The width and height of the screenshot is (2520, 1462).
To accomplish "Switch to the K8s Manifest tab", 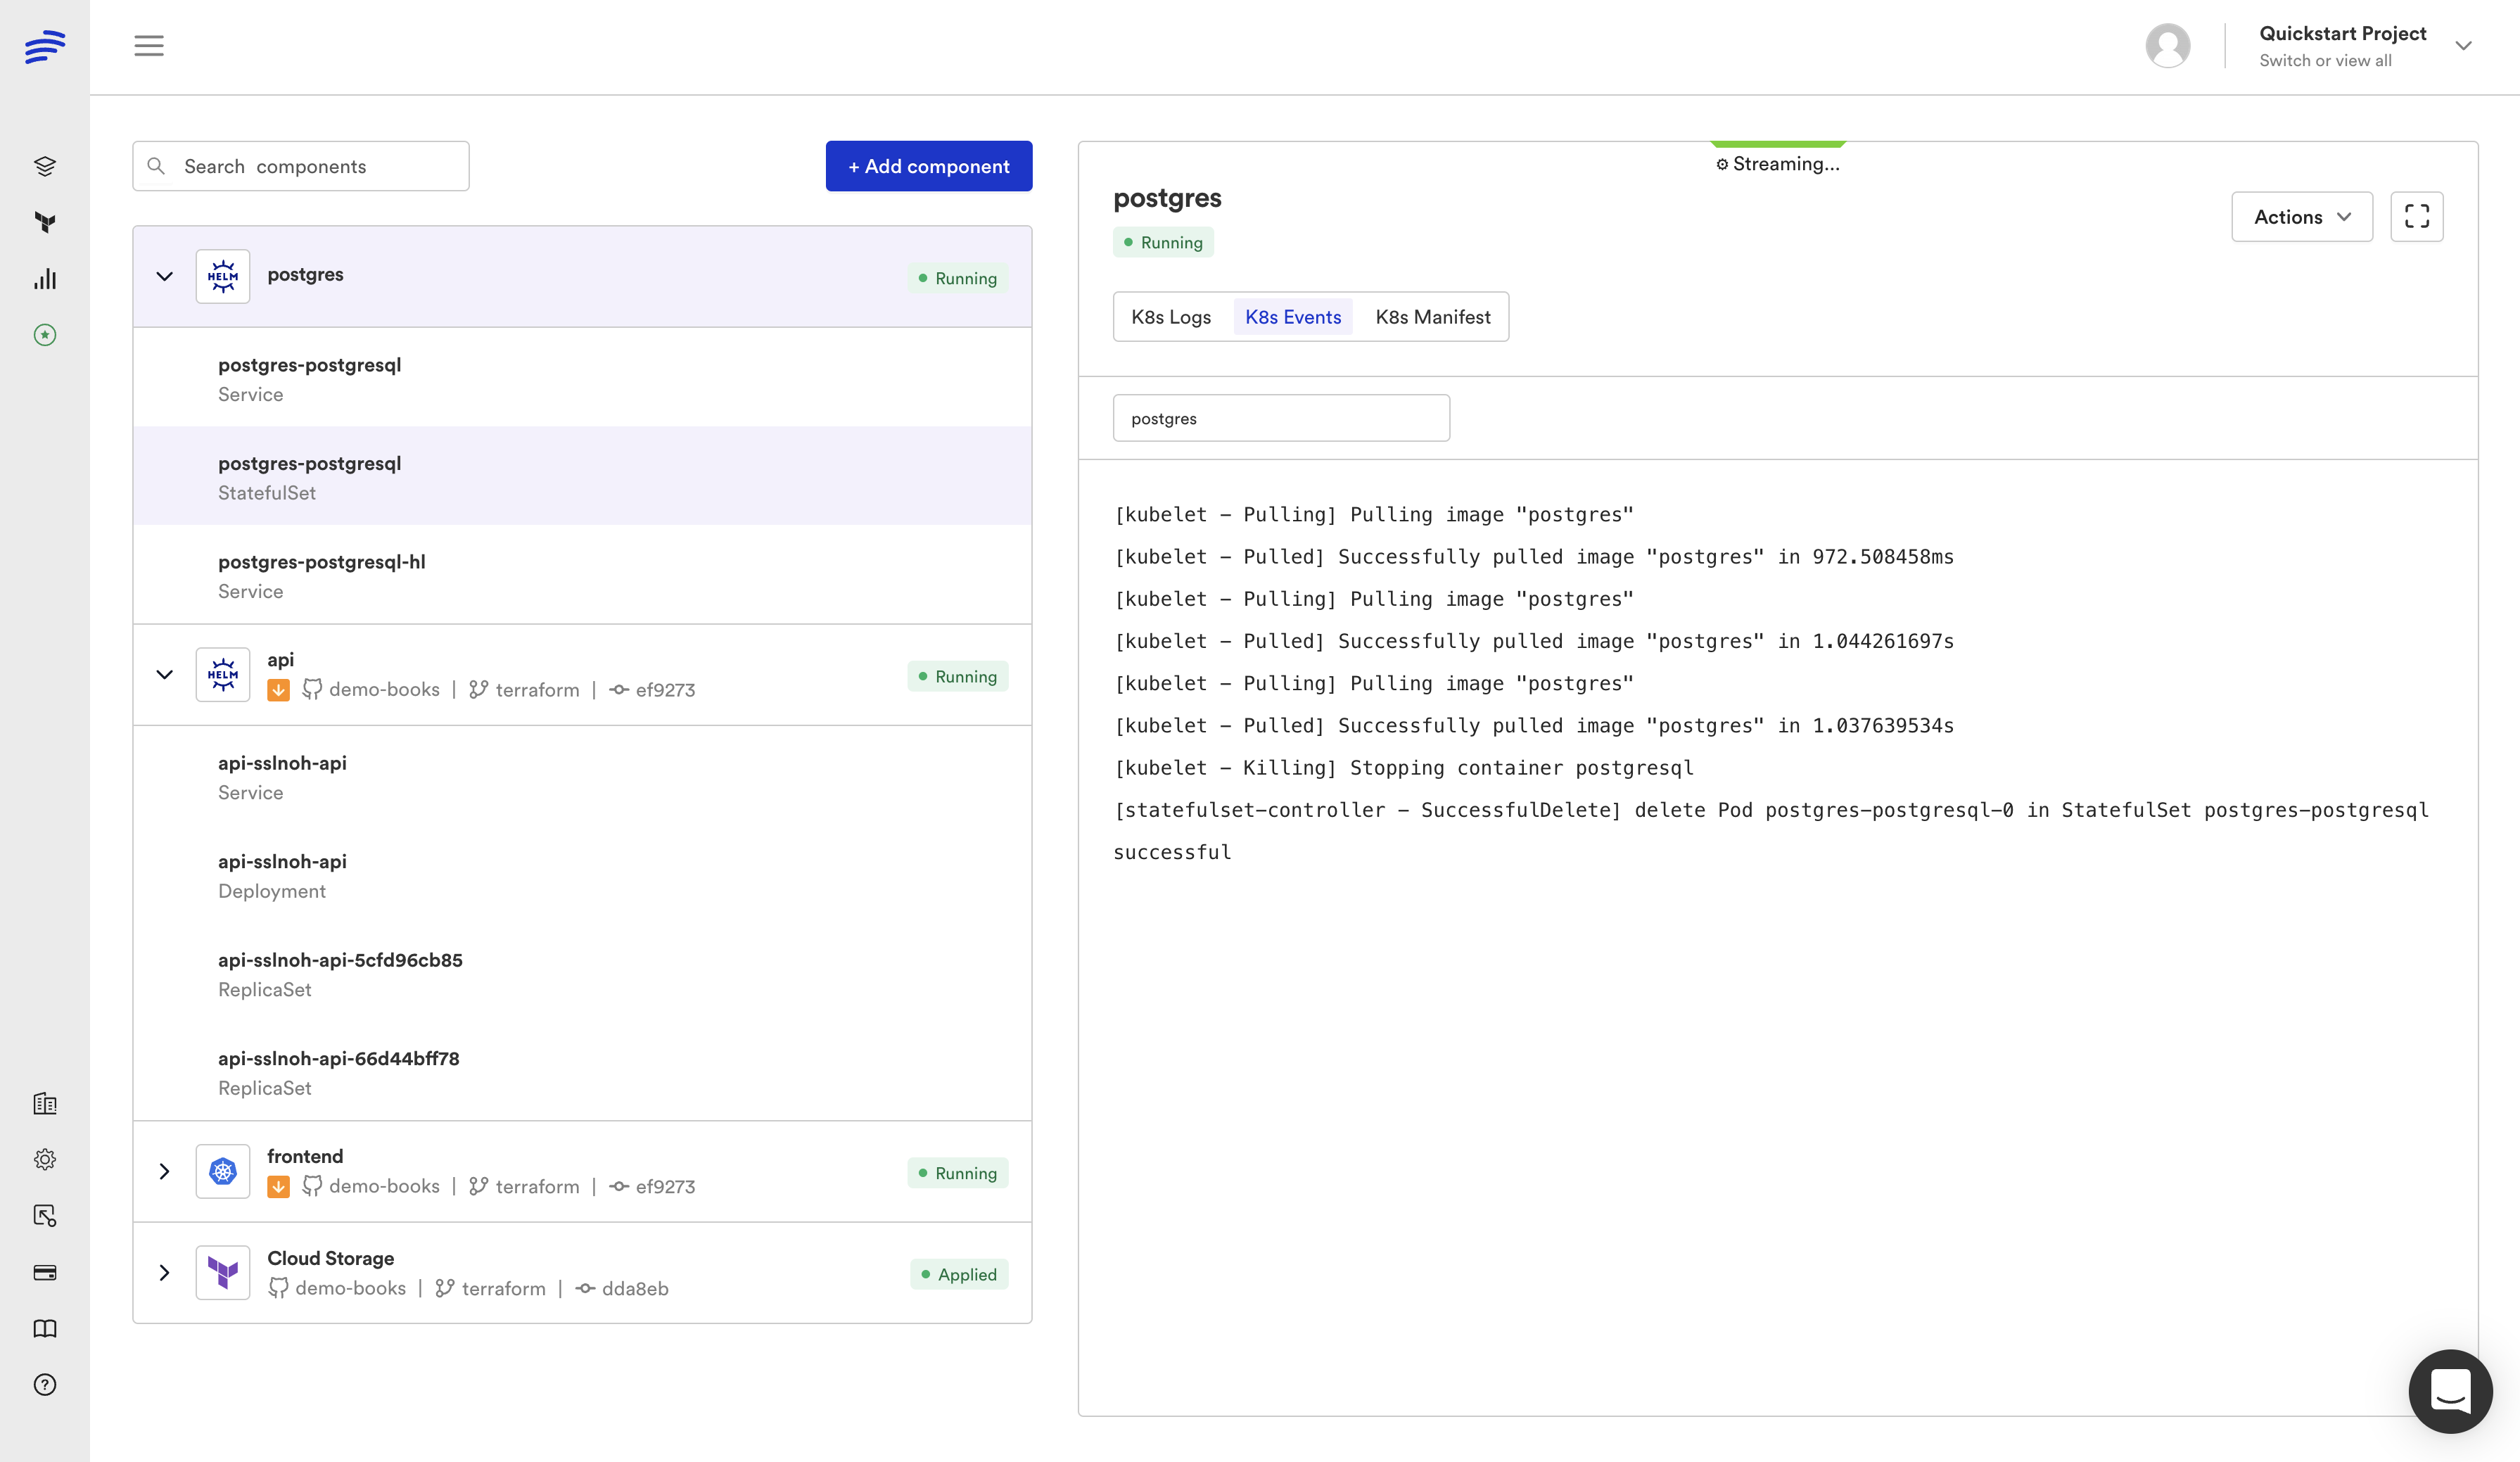I will point(1432,317).
